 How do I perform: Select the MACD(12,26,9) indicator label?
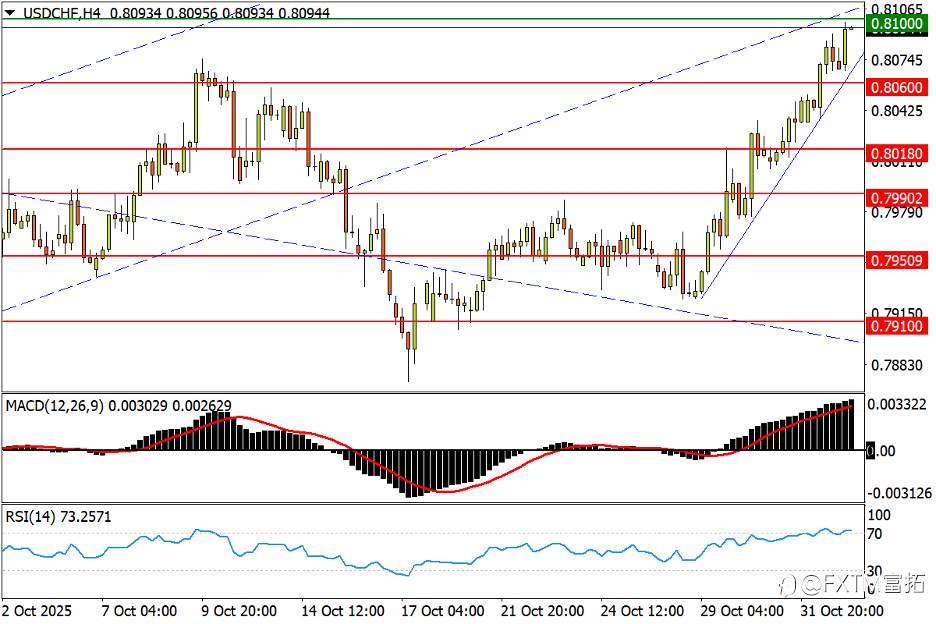[54, 406]
